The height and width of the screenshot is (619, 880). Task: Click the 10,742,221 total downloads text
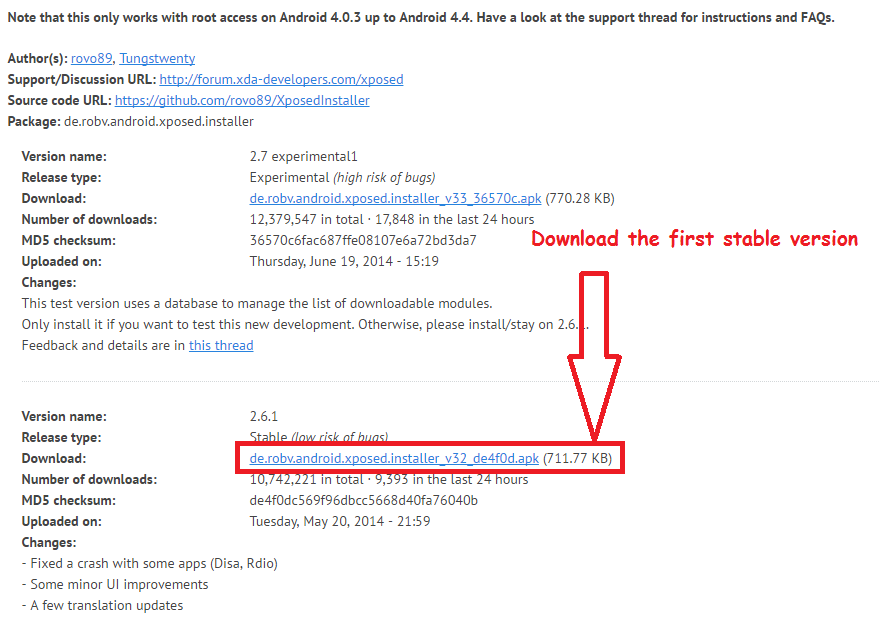[306, 479]
